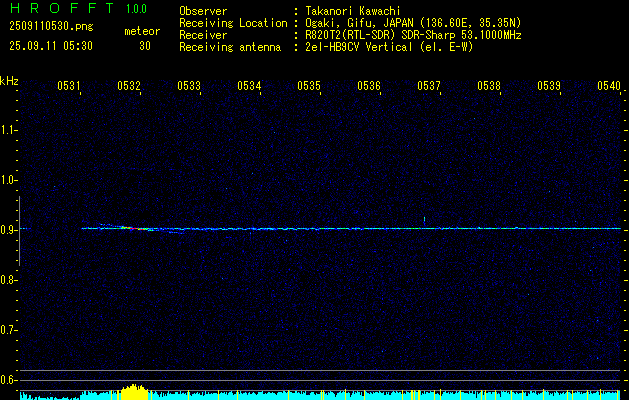
Task: Click the 0.9 kHz axis label
Action: (8, 230)
